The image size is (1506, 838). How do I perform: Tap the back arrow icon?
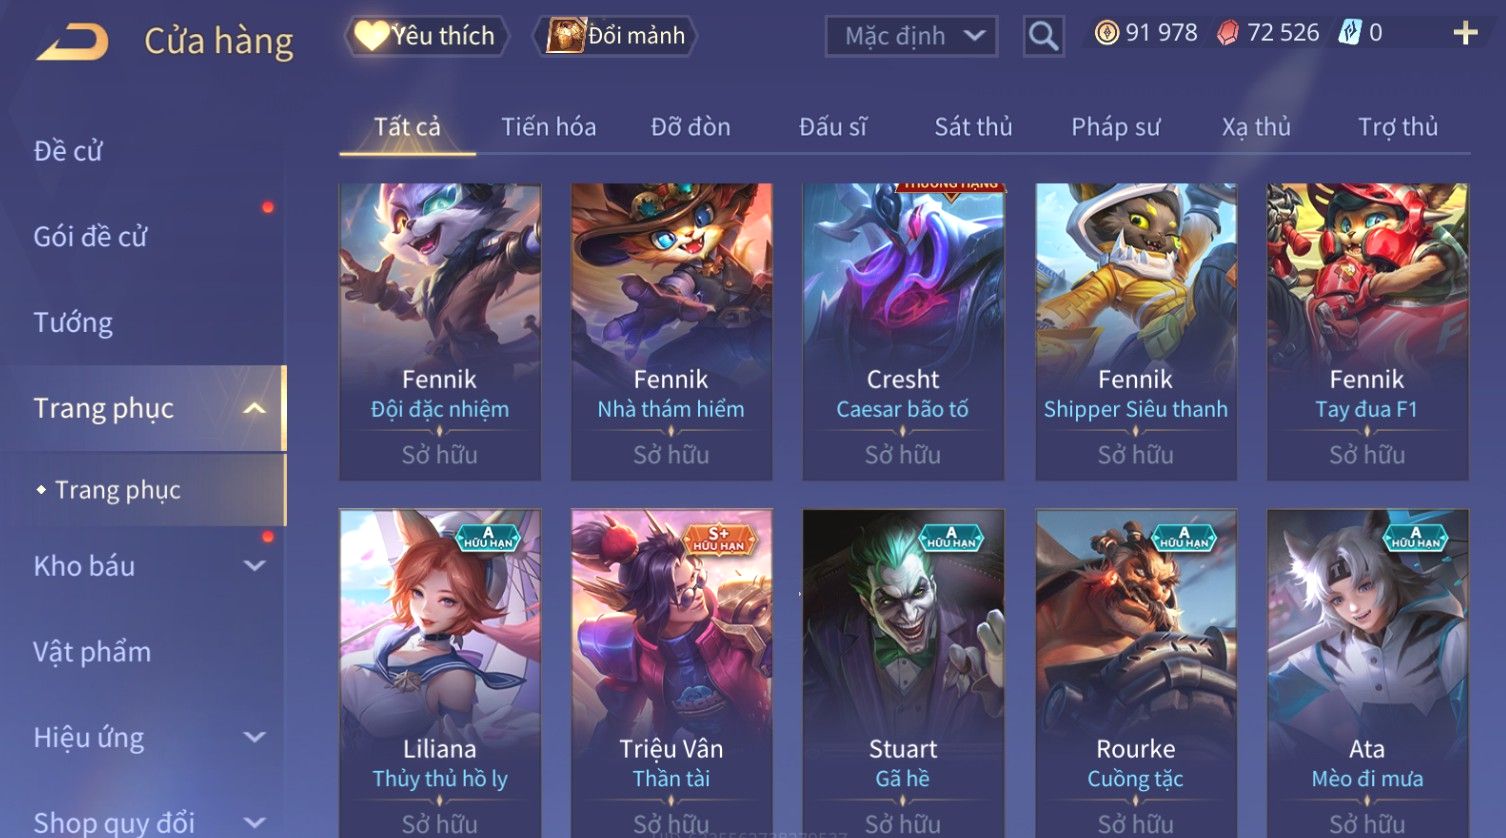tap(72, 43)
